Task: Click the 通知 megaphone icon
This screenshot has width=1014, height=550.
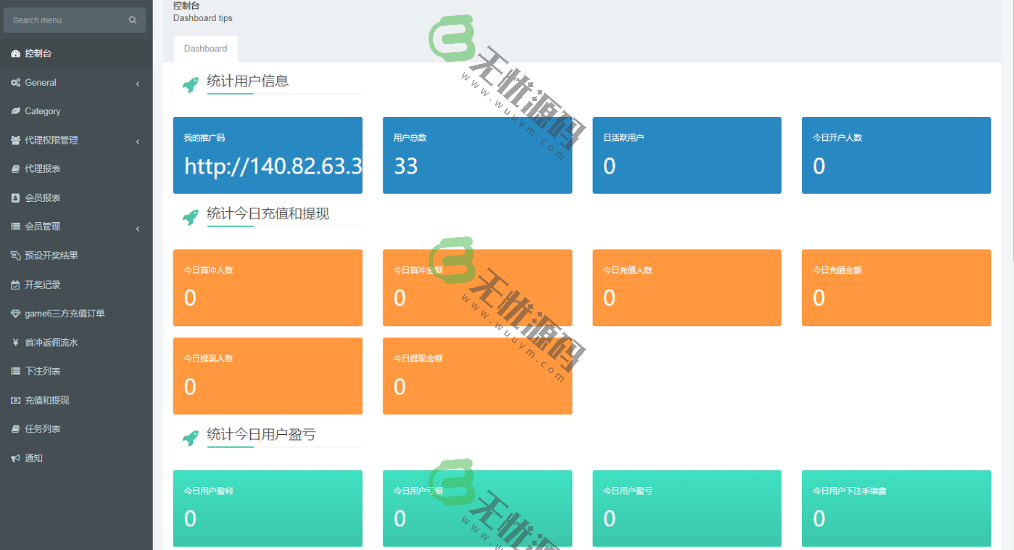Action: [15, 458]
